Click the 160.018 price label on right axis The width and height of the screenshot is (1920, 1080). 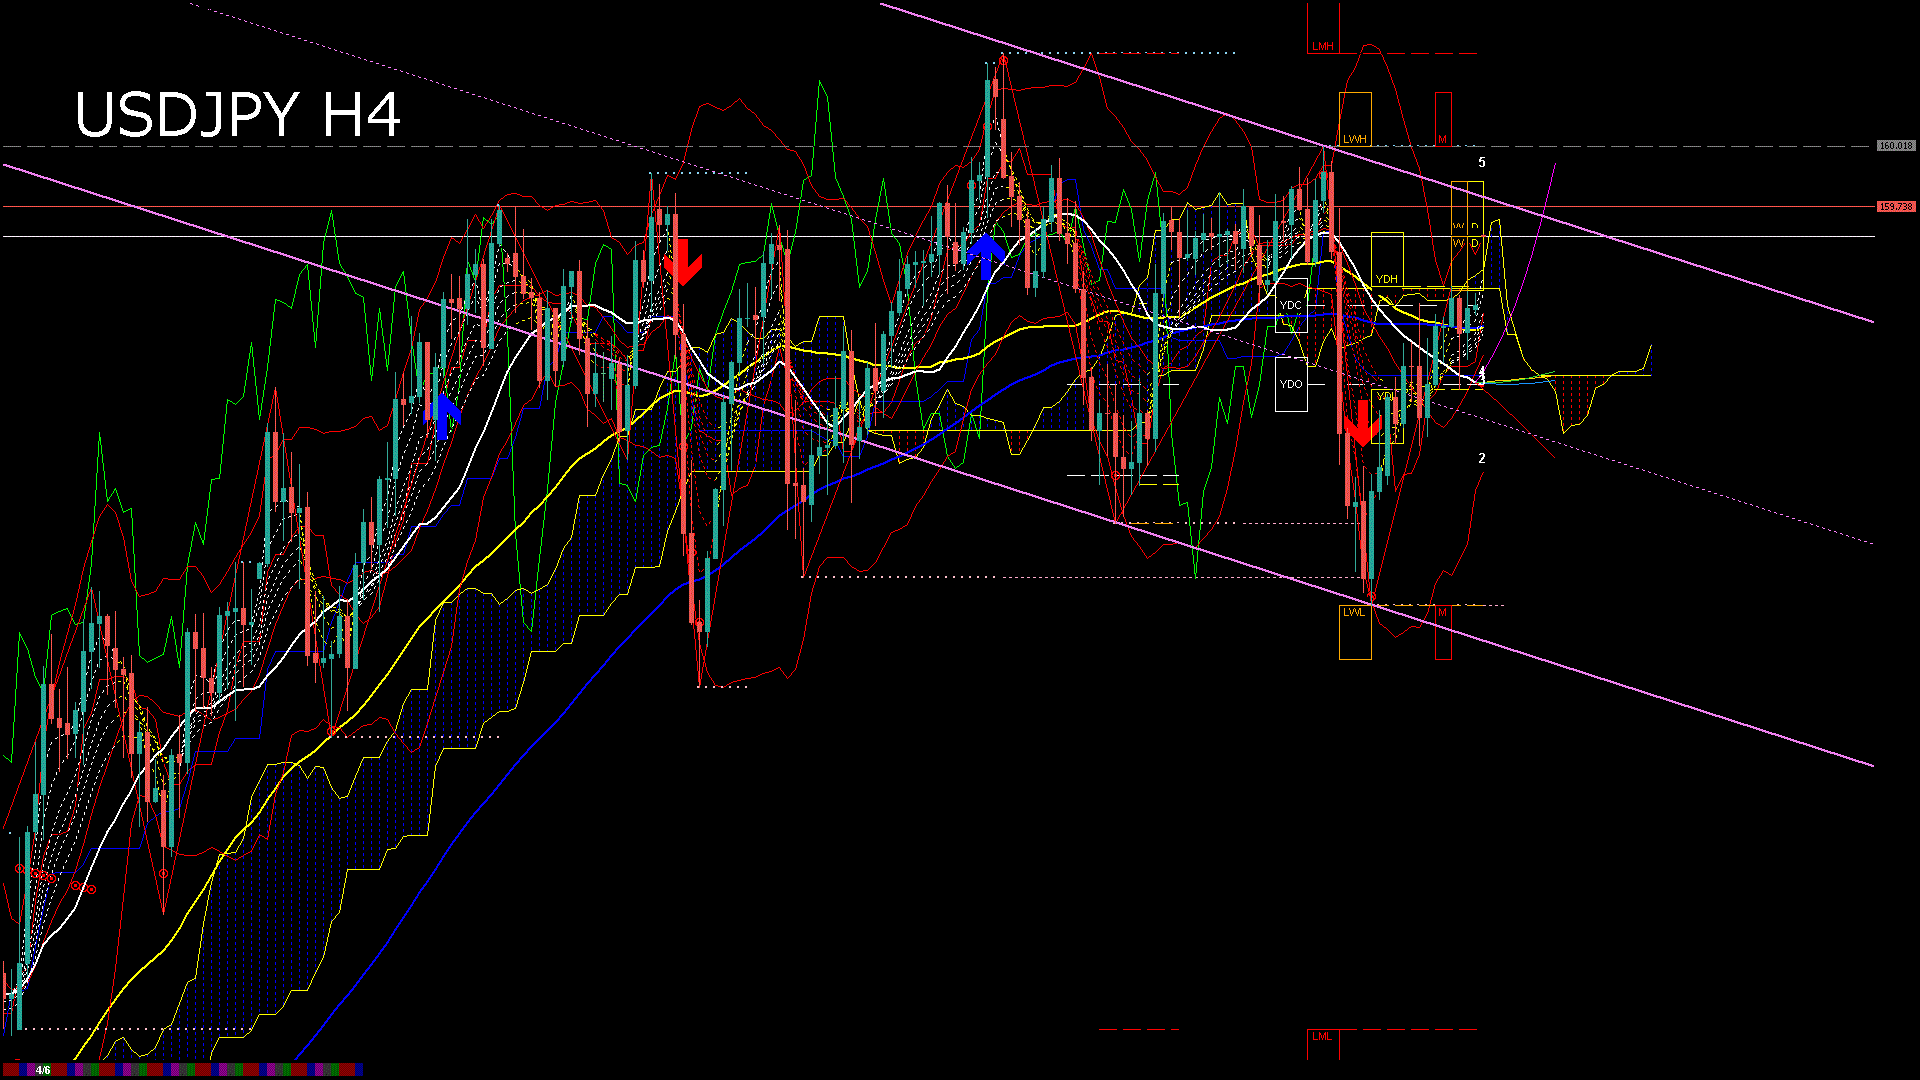pos(1895,144)
